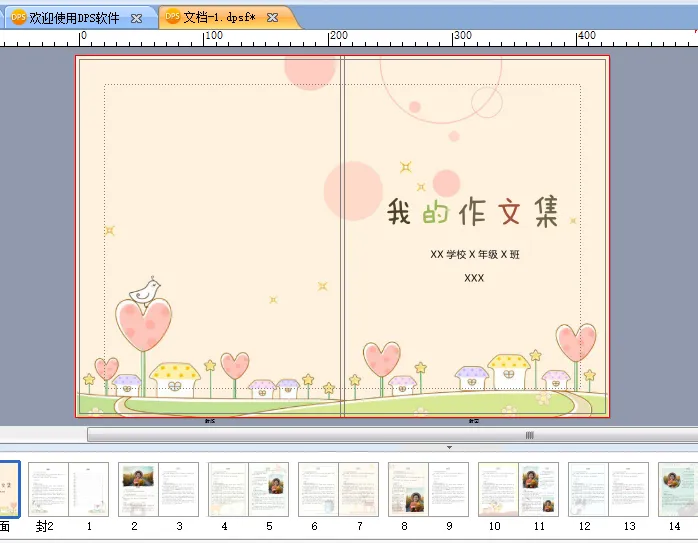Image resolution: width=698 pixels, height=543 pixels.
Task: Open page 2 thumbnail with photo
Action: (x=138, y=489)
